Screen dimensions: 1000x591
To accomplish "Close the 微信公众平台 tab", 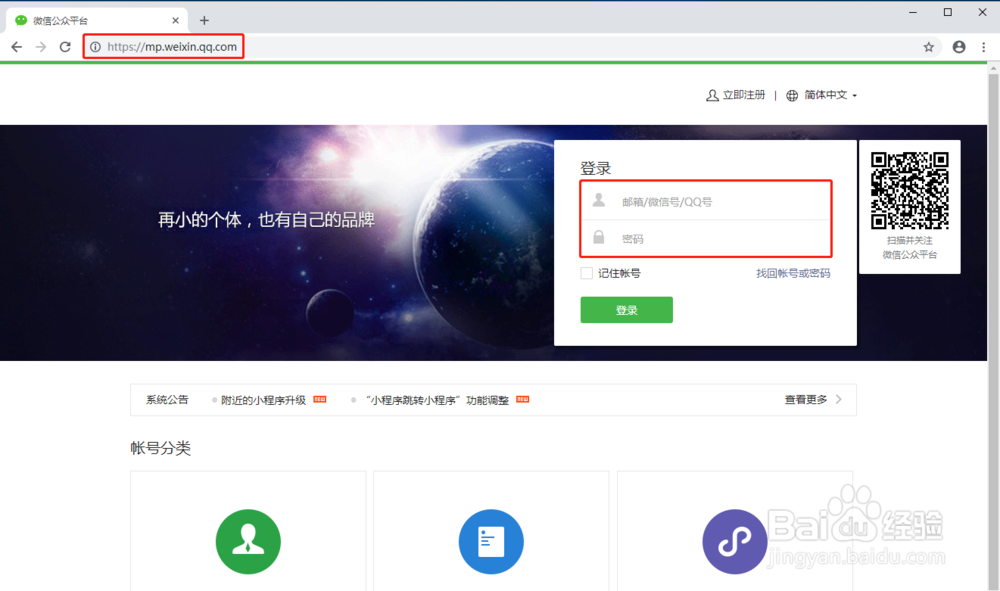I will [175, 20].
